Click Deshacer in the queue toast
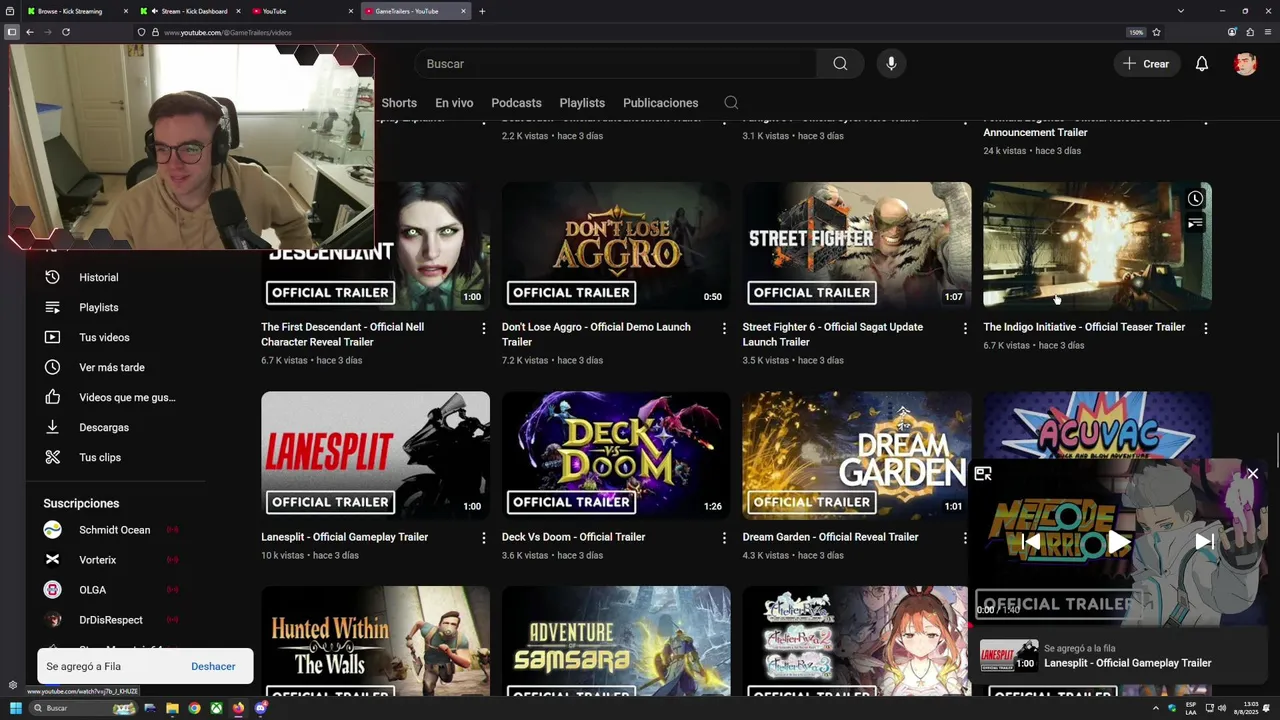 (213, 667)
